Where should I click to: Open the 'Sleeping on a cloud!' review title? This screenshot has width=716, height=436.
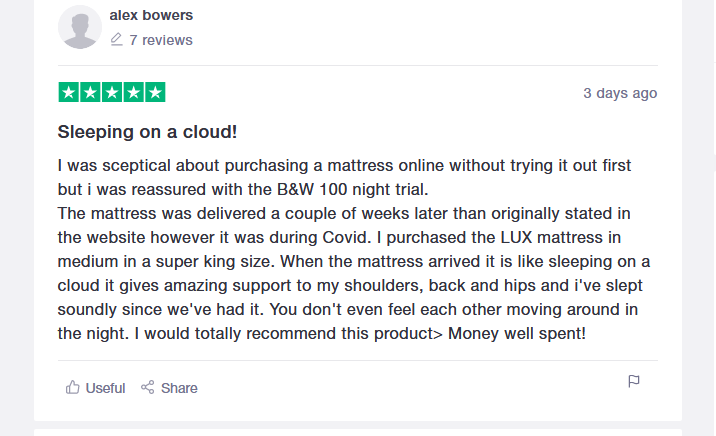[x=147, y=132]
